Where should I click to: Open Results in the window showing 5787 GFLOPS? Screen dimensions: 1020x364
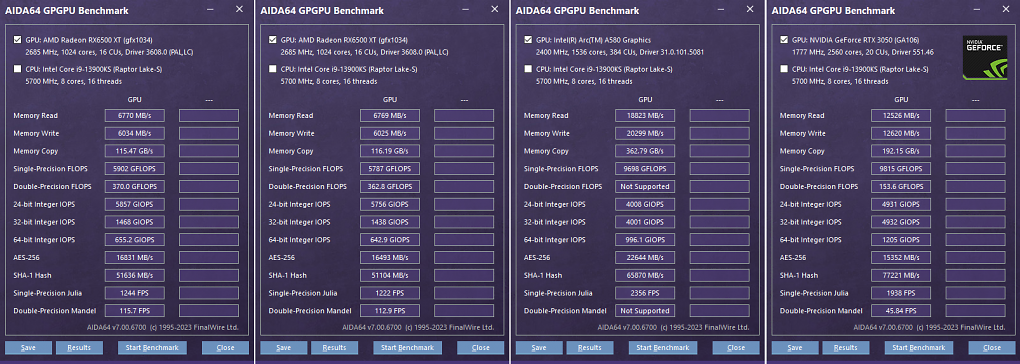pyautogui.click(x=334, y=348)
